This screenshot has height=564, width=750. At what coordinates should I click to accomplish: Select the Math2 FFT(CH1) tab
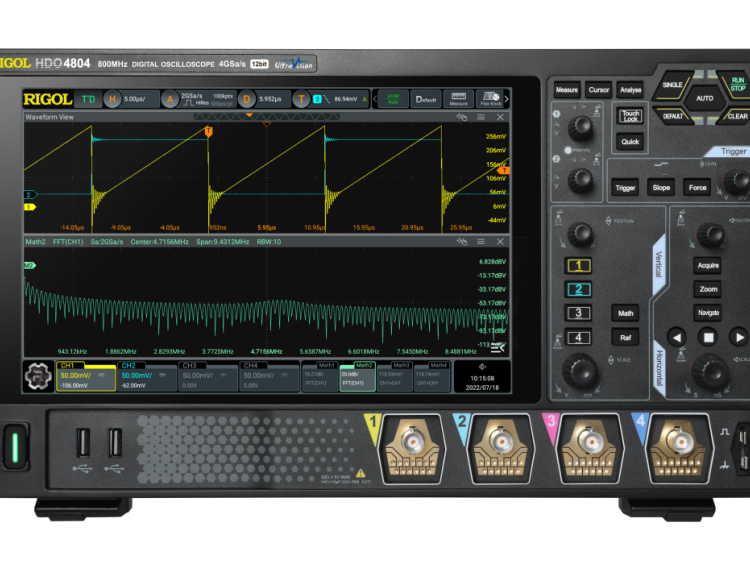357,376
